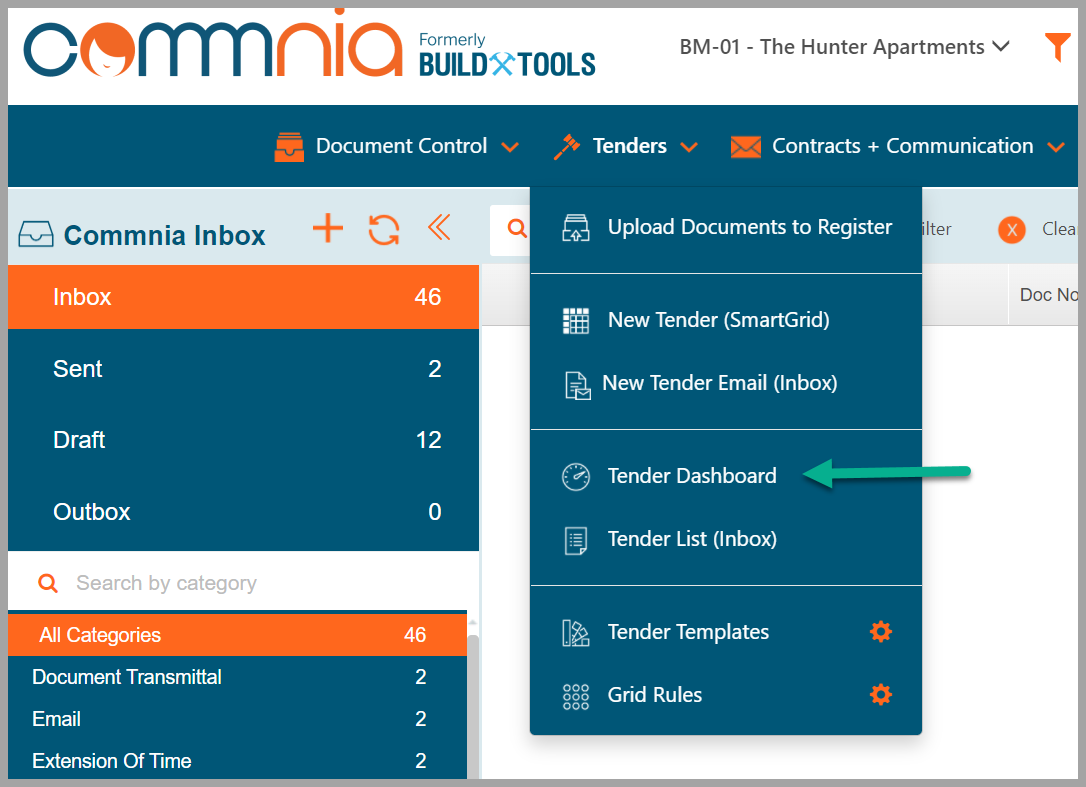The width and height of the screenshot is (1086, 787).
Task: Select Upload Documents to Register
Action: pyautogui.click(x=726, y=227)
